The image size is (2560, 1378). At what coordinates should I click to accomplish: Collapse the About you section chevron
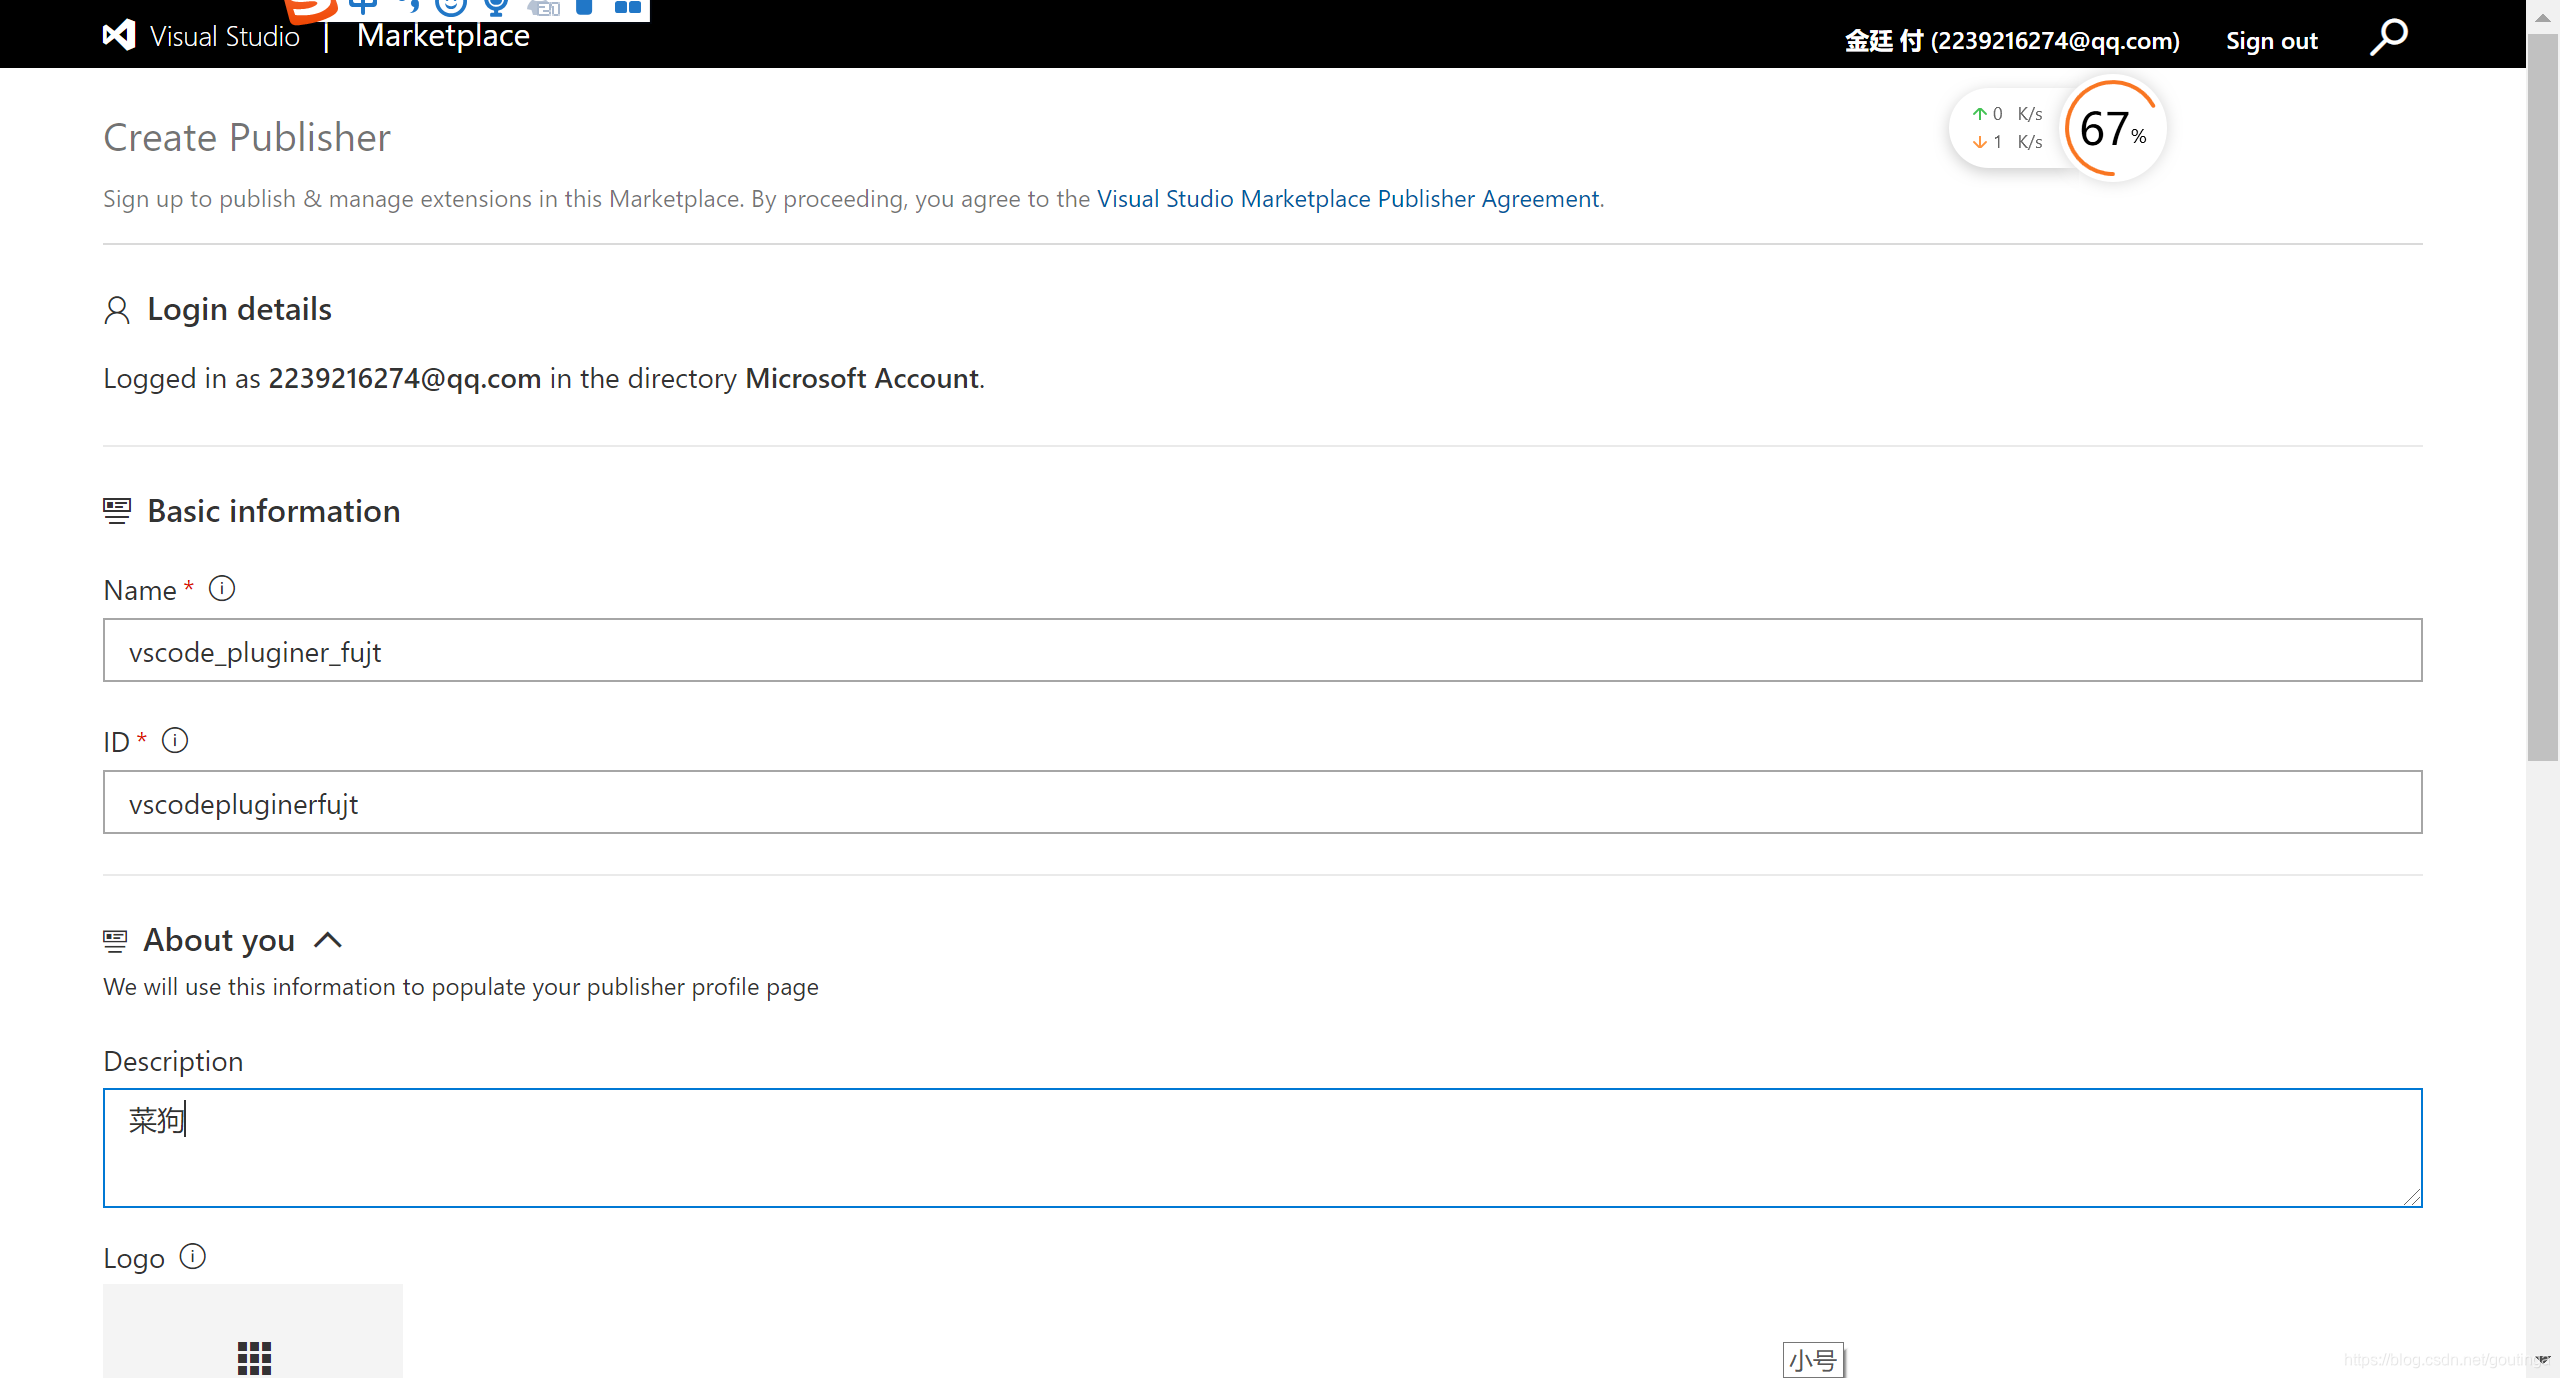coord(328,941)
